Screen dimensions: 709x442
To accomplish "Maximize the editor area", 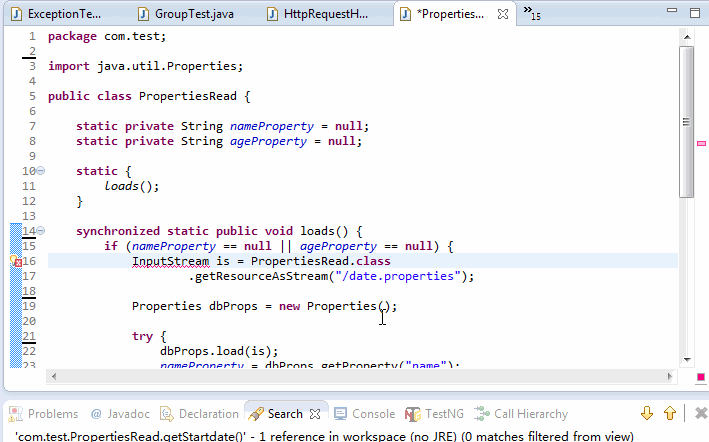I will [x=695, y=13].
